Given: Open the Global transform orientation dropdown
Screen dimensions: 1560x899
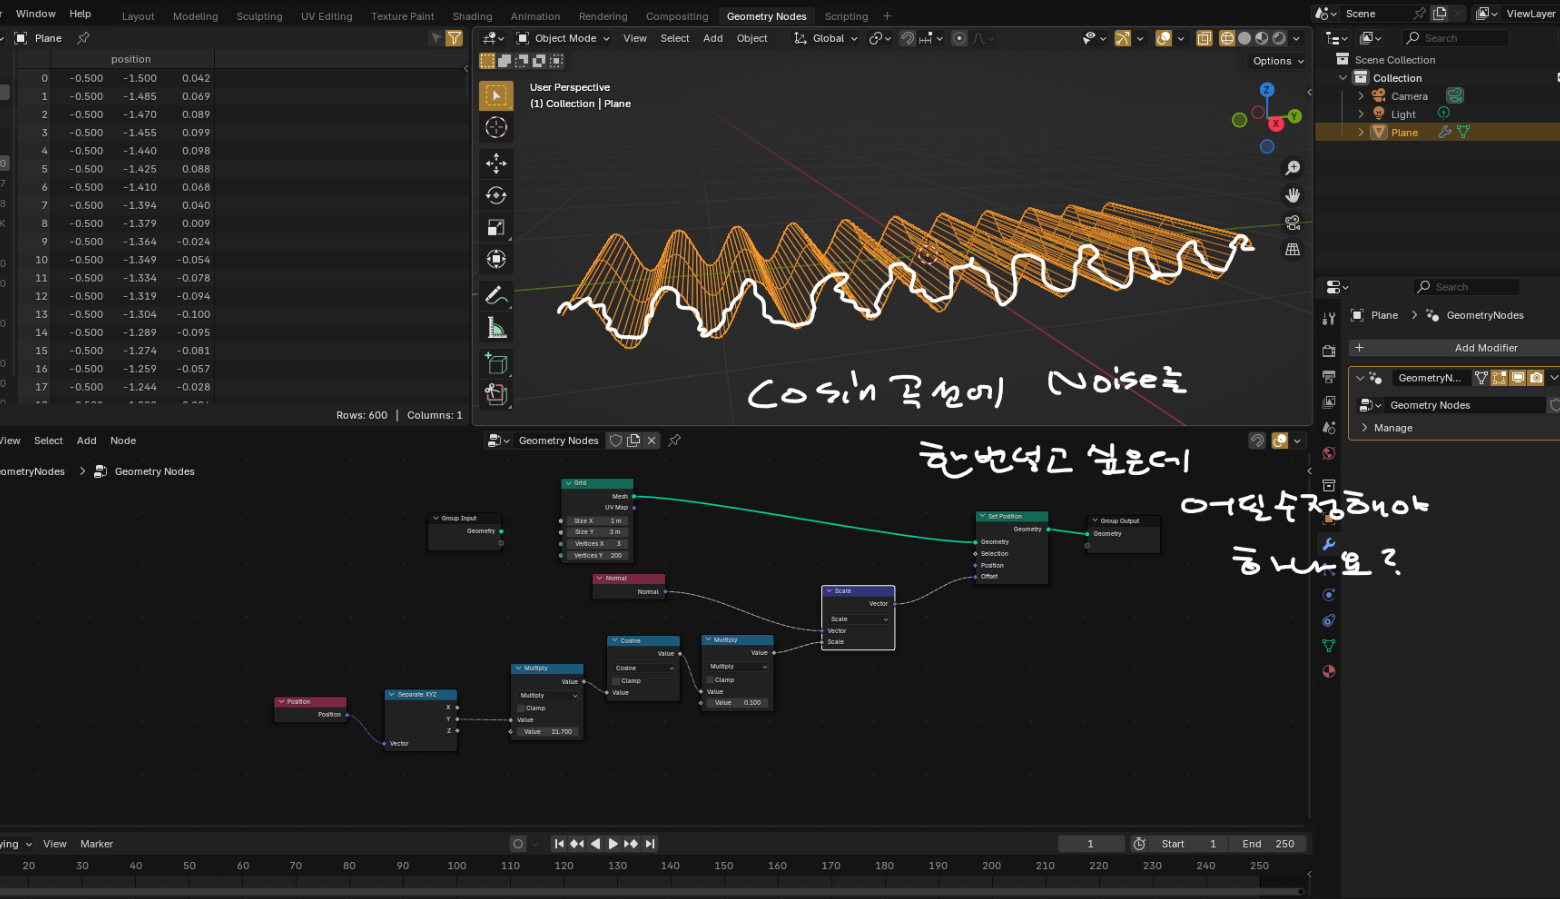Looking at the screenshot, I should (826, 38).
